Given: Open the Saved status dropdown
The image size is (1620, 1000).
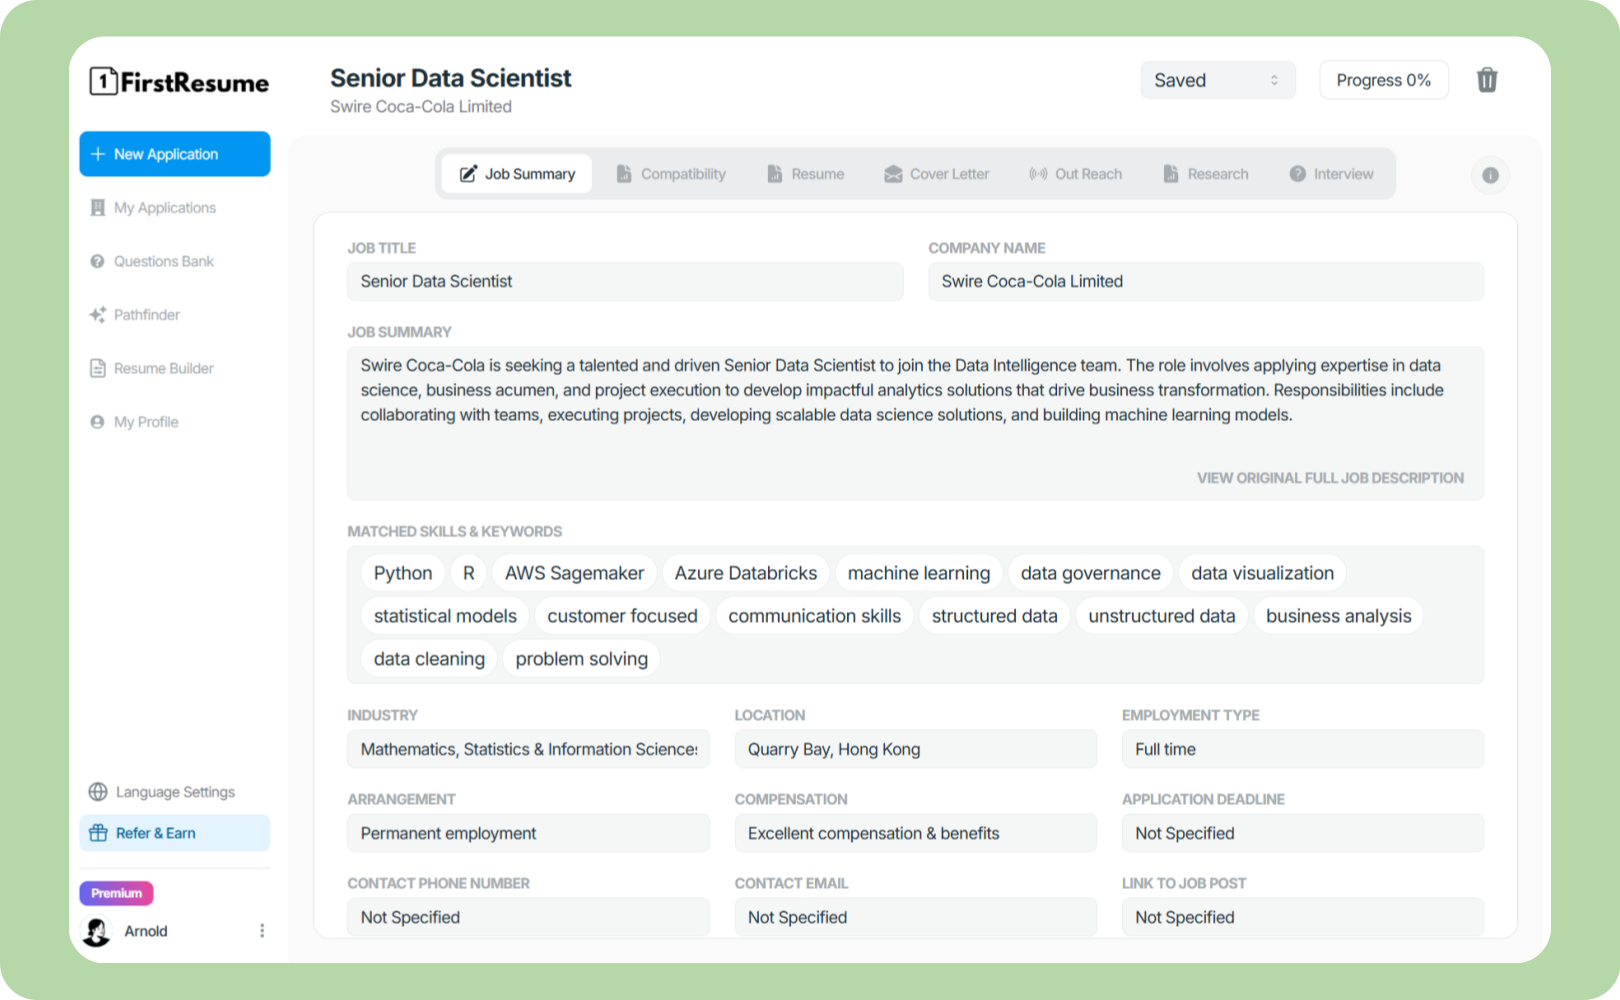Looking at the screenshot, I should (1217, 80).
